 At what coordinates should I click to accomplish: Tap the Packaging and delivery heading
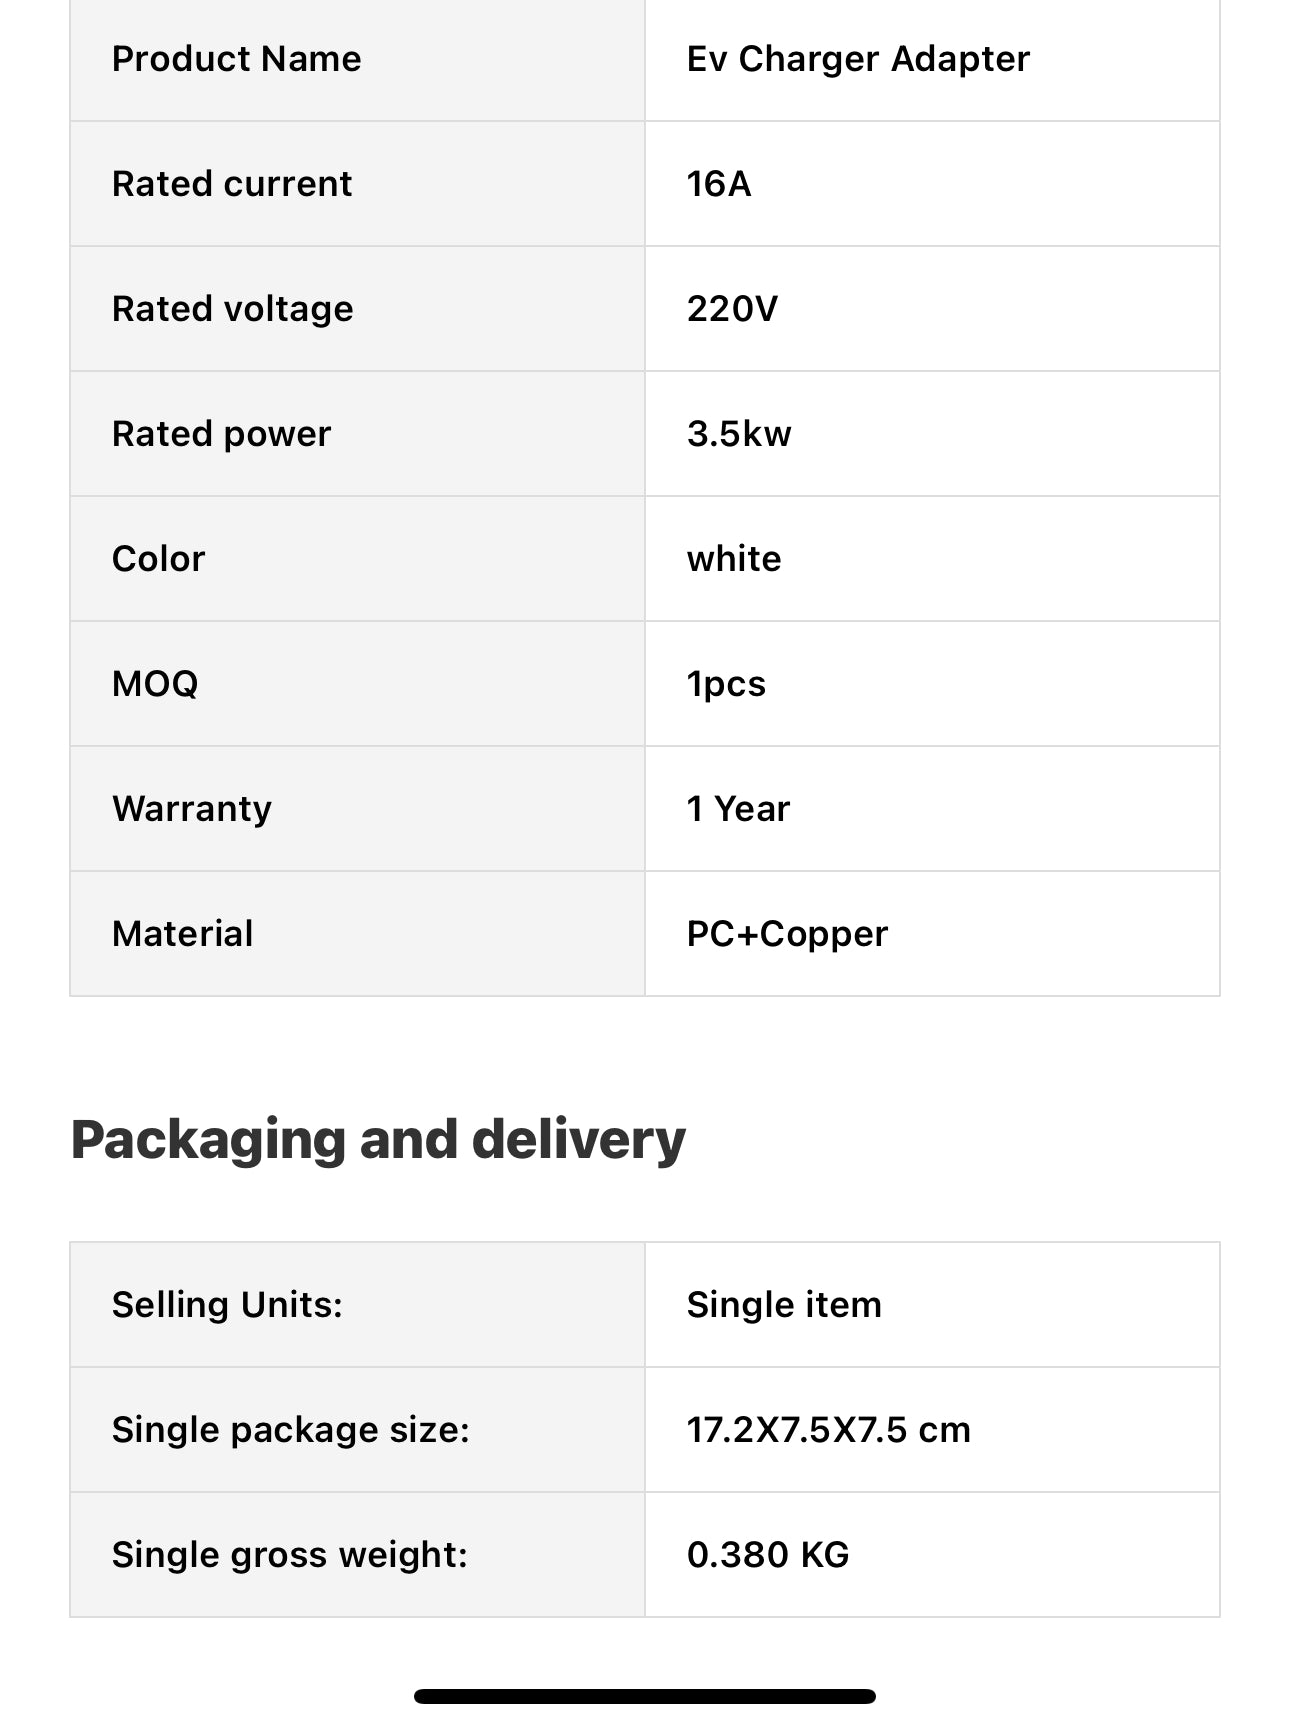click(378, 1140)
